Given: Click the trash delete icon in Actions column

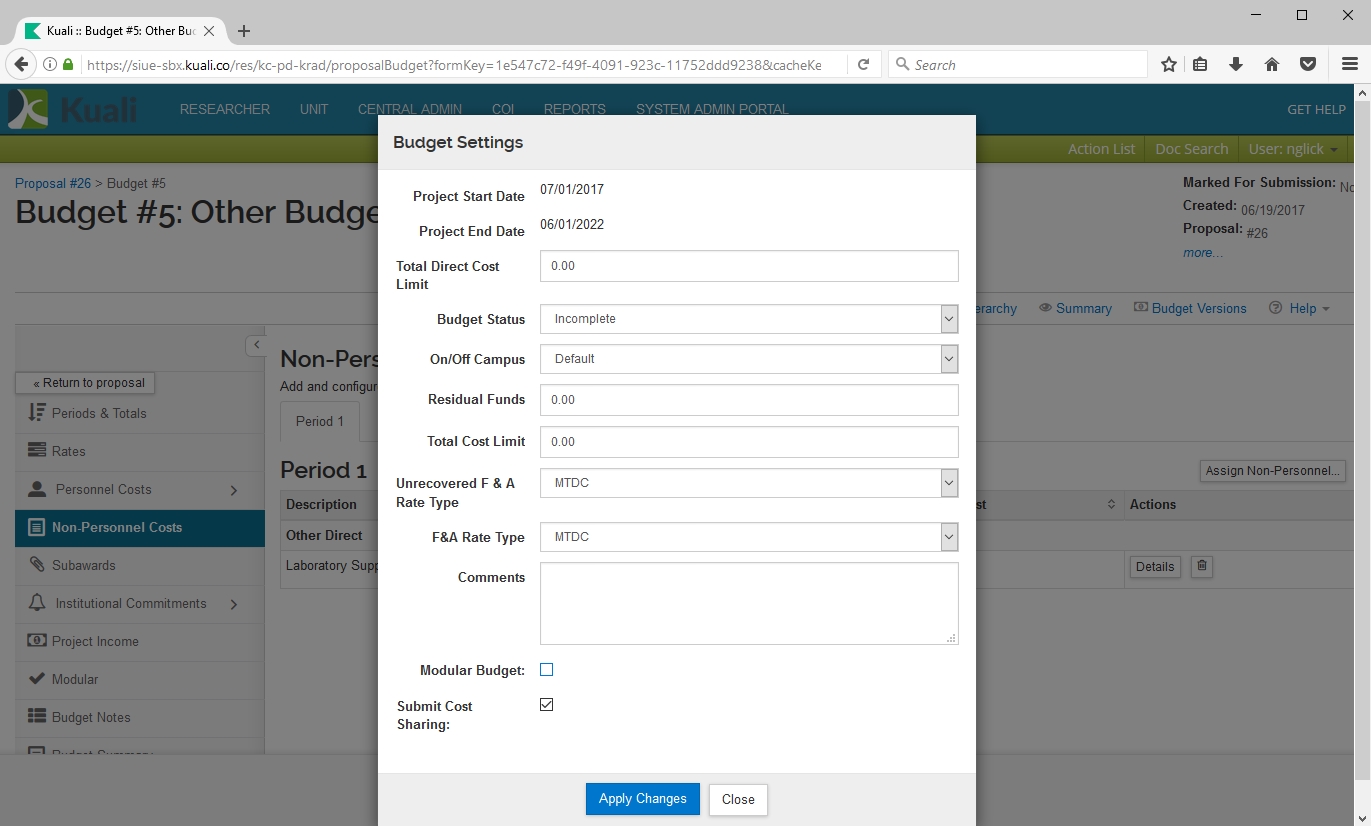Looking at the screenshot, I should tap(1202, 566).
